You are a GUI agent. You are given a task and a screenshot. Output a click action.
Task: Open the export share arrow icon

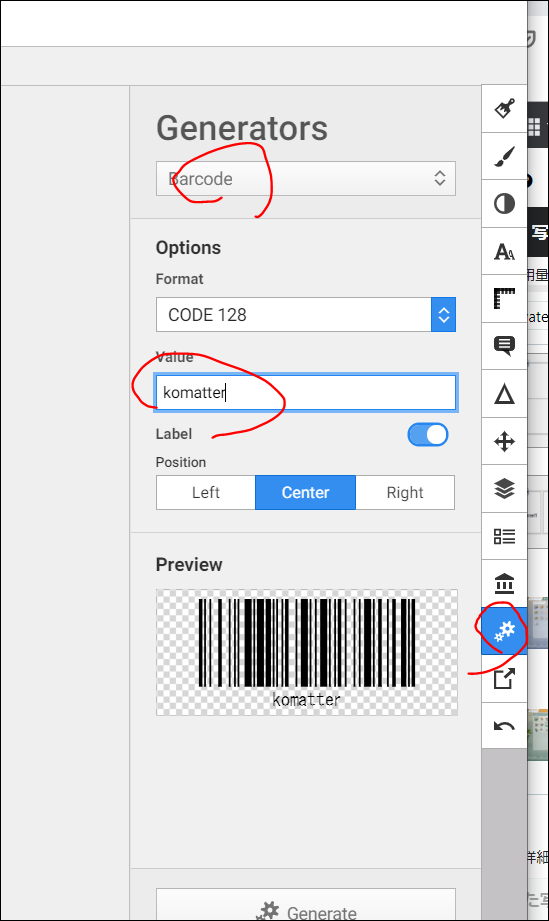504,679
